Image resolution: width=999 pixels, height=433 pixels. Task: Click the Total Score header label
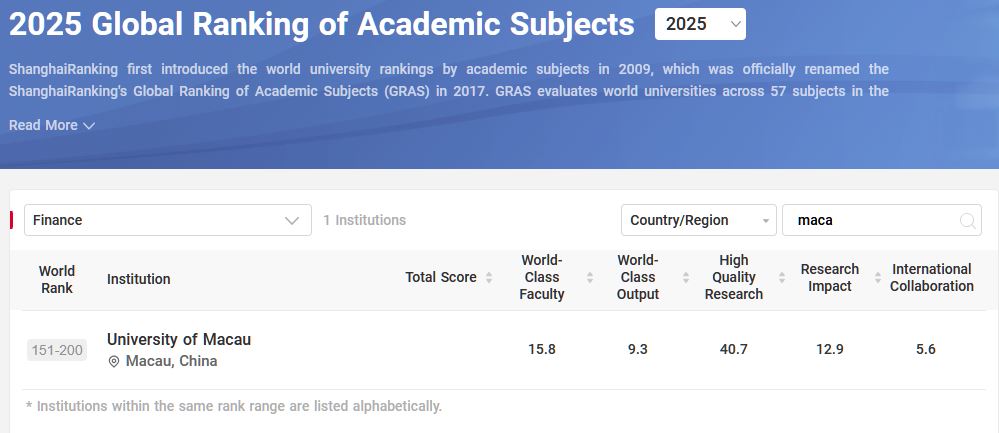click(441, 278)
